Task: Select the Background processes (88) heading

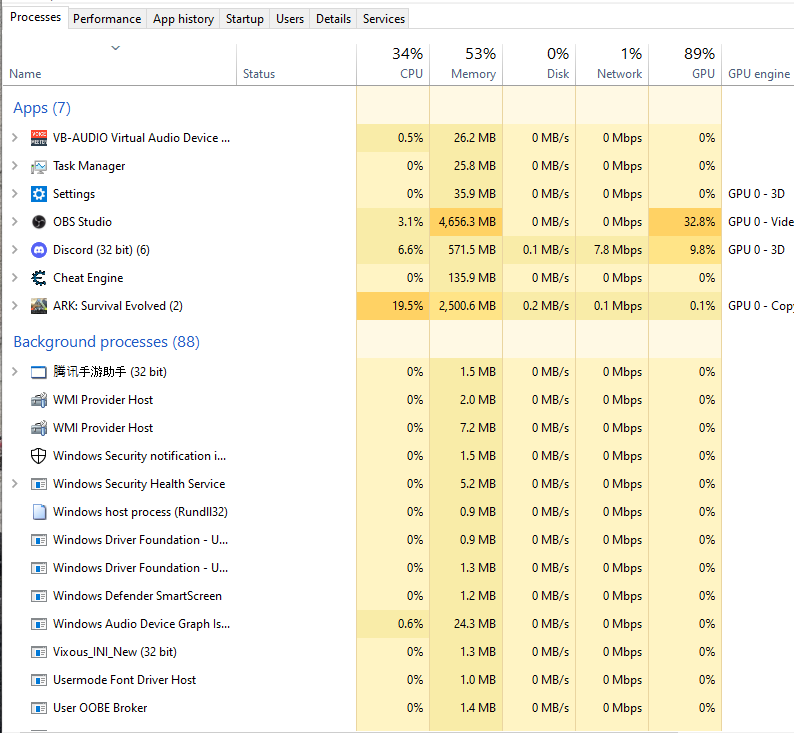Action: point(106,342)
